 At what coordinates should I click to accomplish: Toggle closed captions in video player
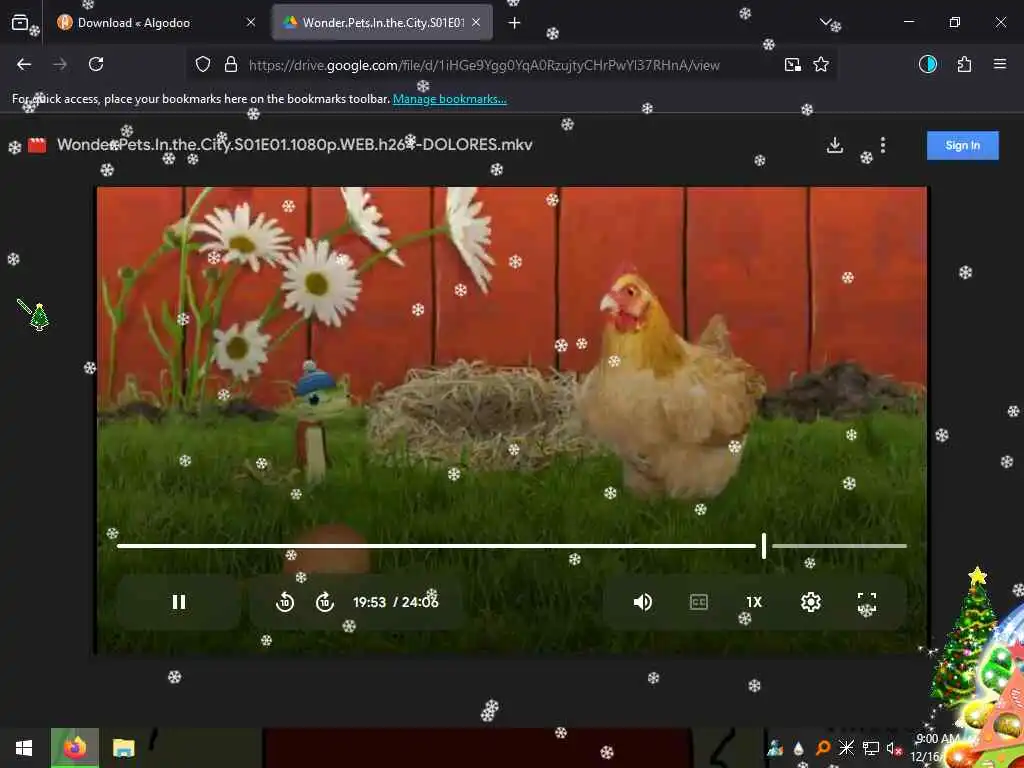coord(698,602)
